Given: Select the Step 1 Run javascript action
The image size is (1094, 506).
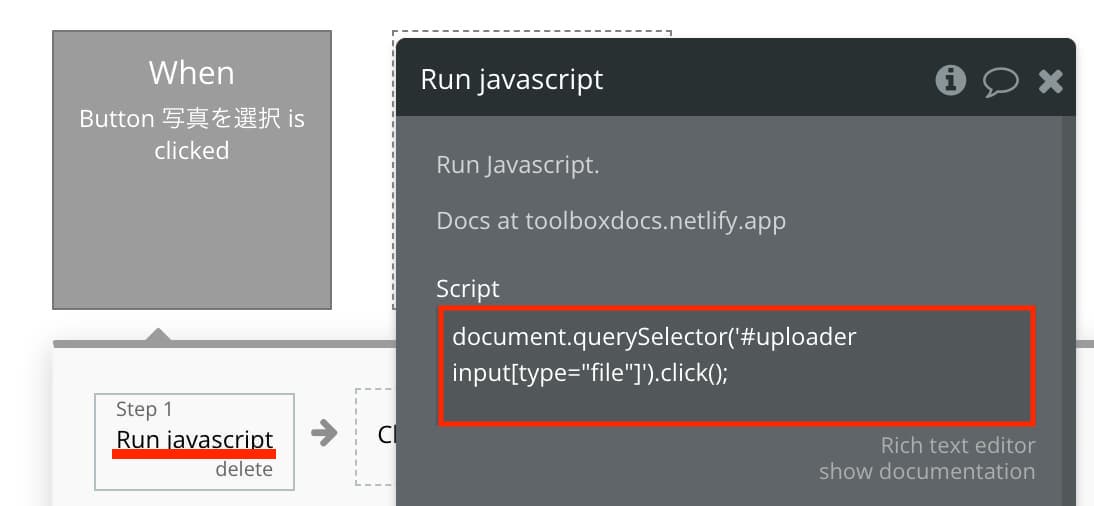Looking at the screenshot, I should [195, 442].
